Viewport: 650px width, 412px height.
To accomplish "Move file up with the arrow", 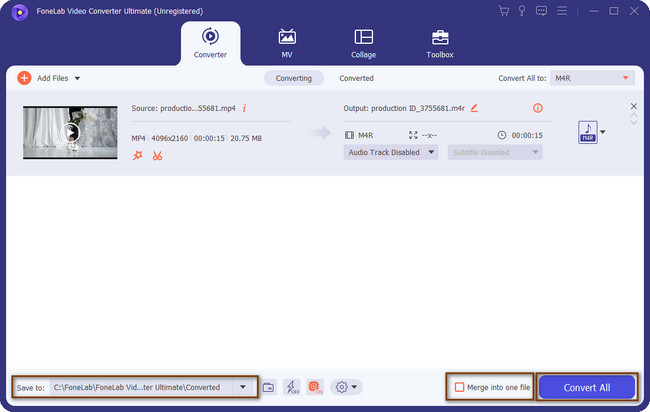I will [x=633, y=115].
